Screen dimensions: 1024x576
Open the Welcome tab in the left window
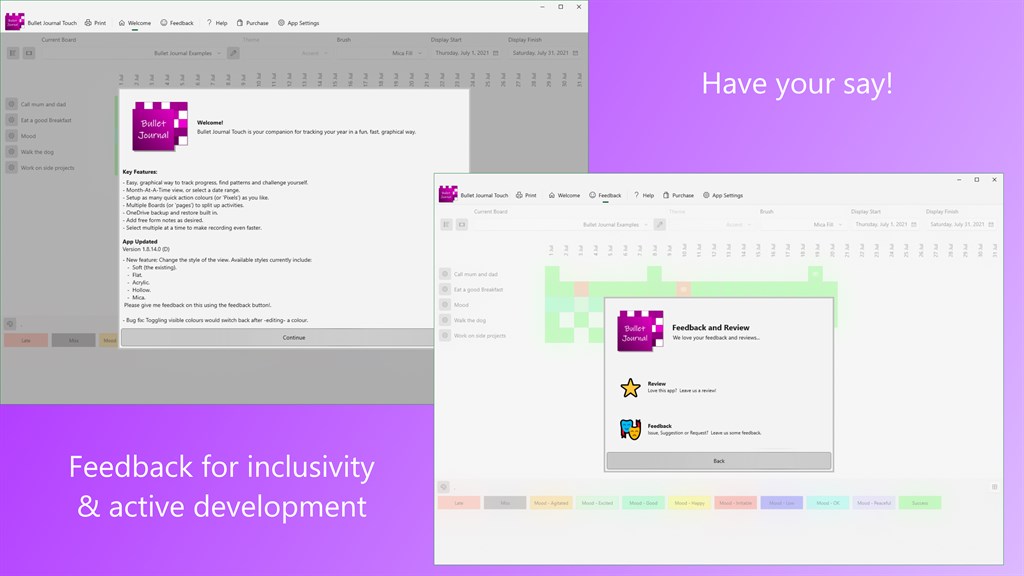[135, 23]
